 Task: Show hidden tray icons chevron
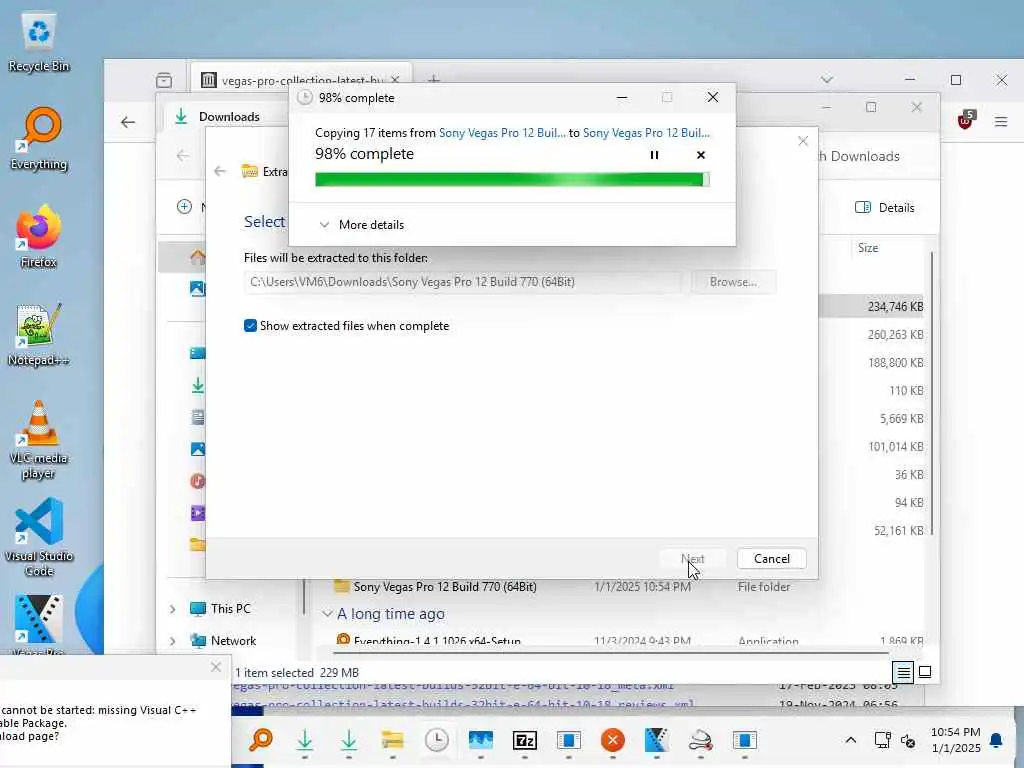(850, 740)
